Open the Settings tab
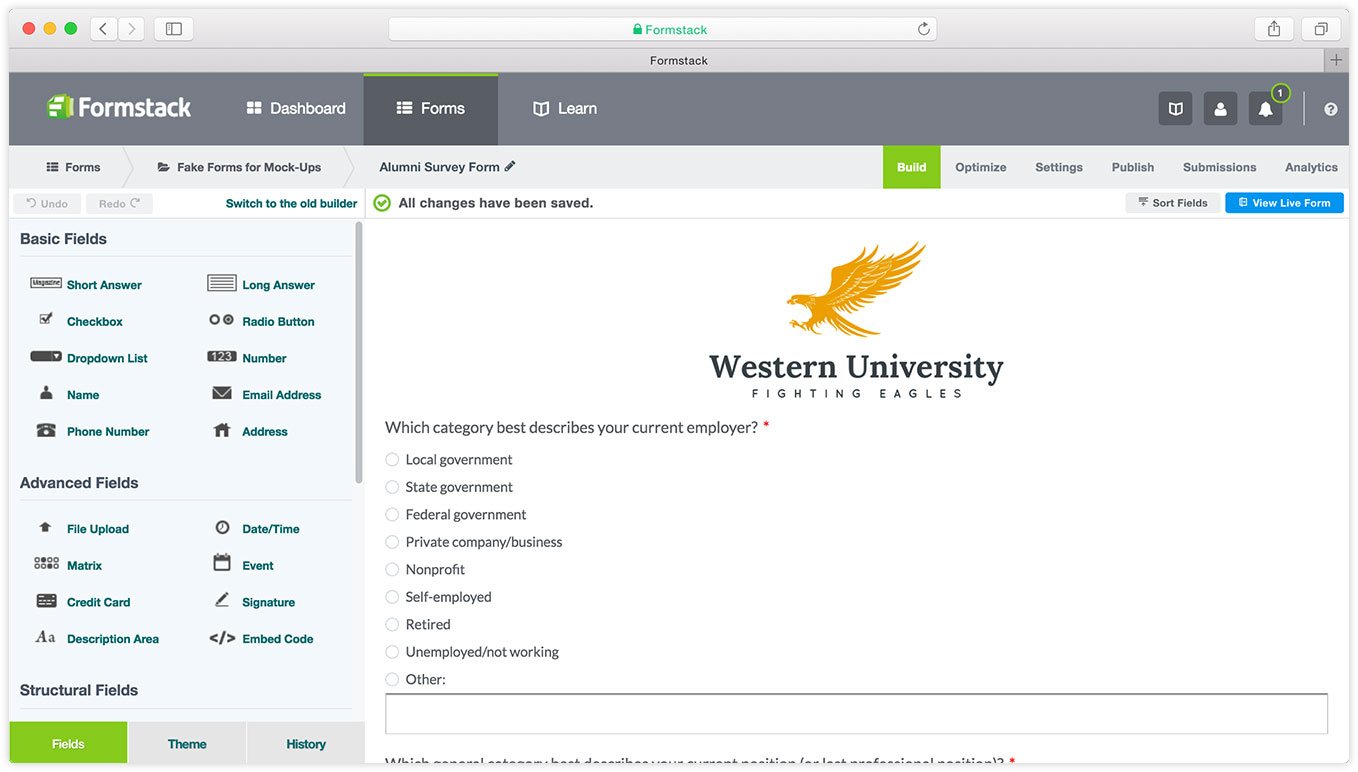The width and height of the screenshot is (1358, 772). coord(1059,167)
